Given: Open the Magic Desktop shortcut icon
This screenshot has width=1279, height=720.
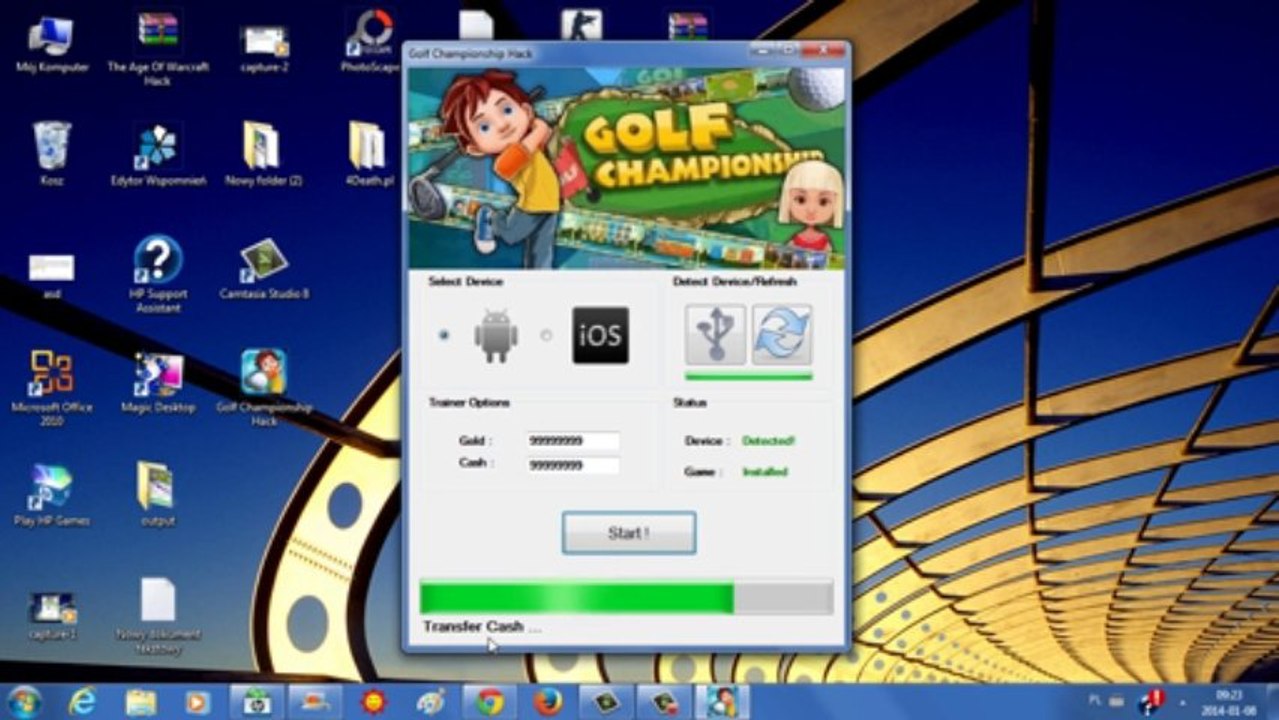Looking at the screenshot, I should (x=158, y=381).
